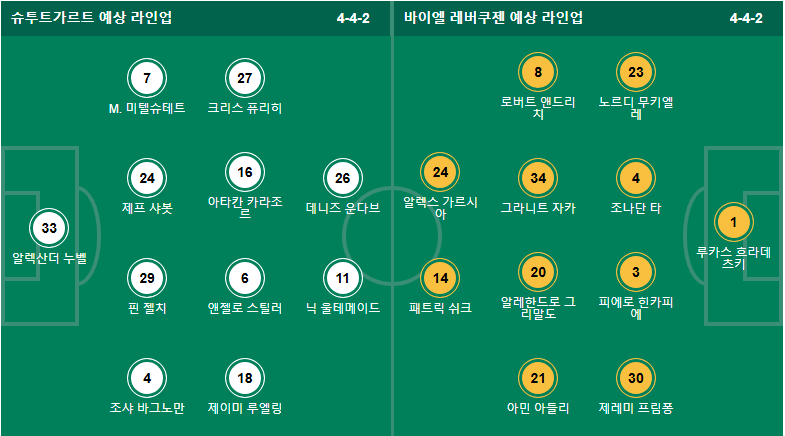Select the yellow number 30 player circle

[x=636, y=378]
